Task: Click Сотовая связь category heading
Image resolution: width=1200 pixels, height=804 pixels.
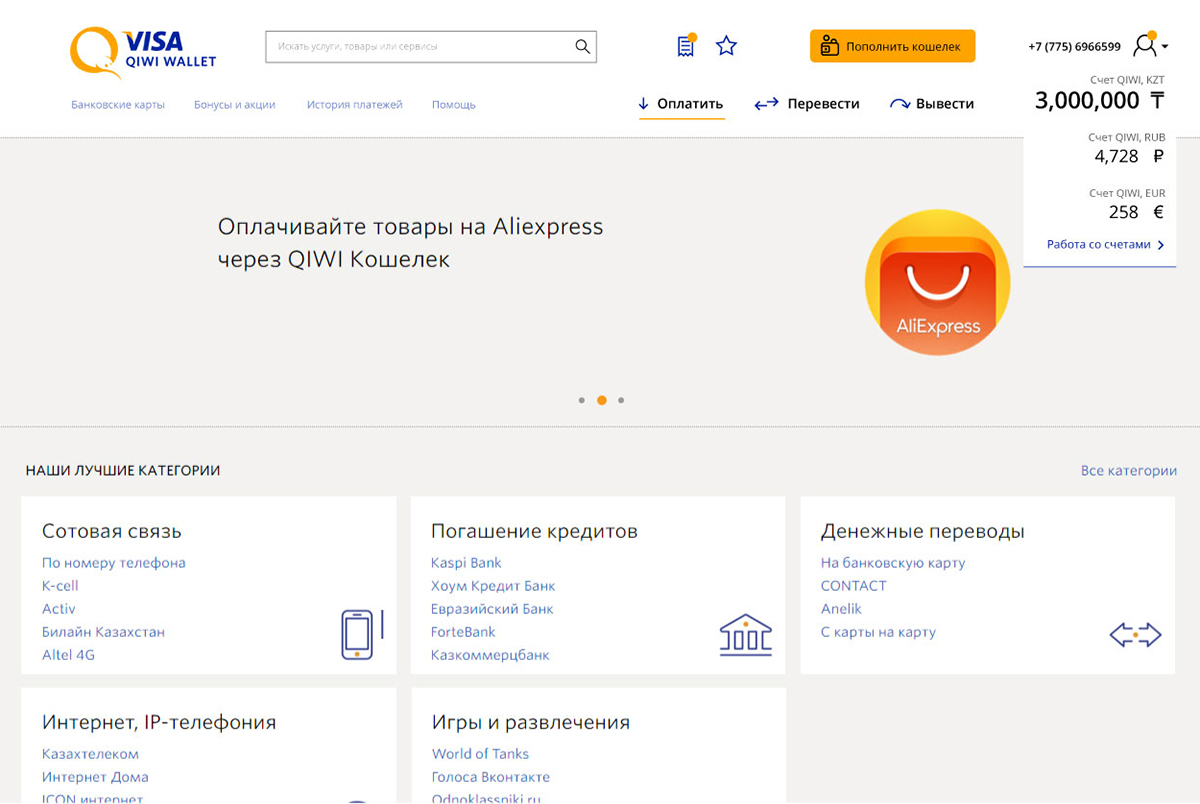Action: [x=112, y=531]
